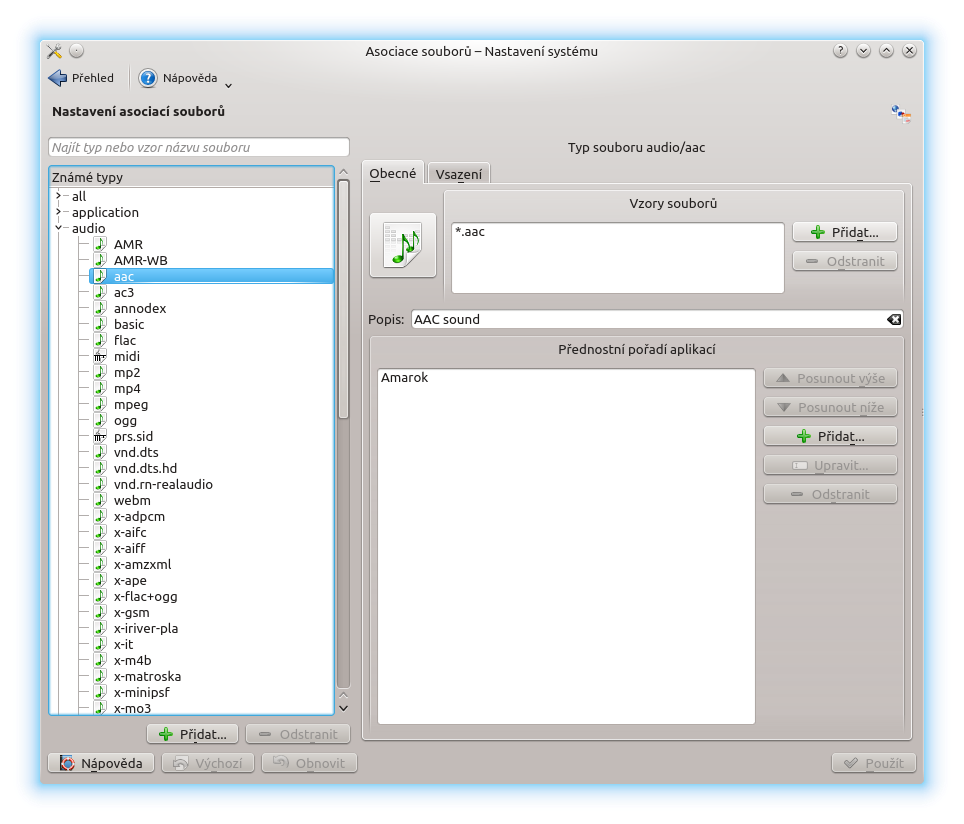Click the music note icon beside AMR
The image size is (964, 824).
click(100, 244)
